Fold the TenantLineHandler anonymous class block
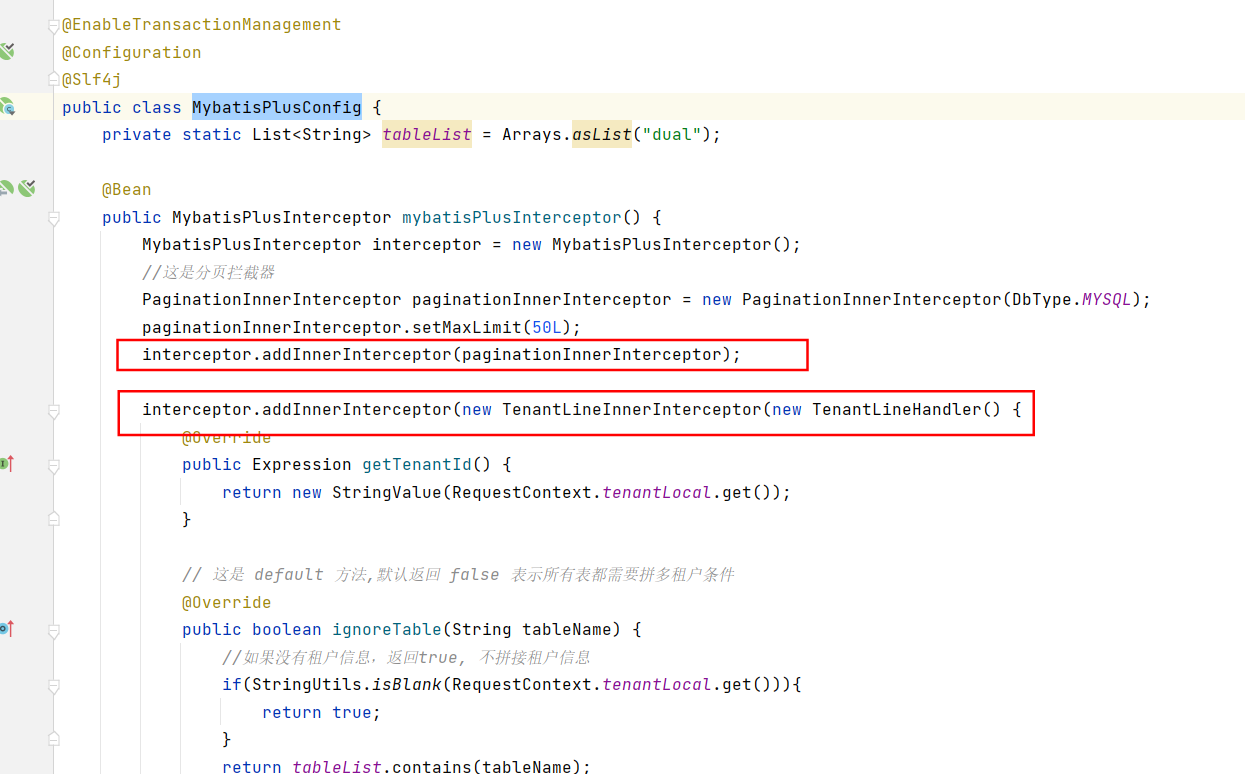Screen dimensions: 1245x774 click(54, 410)
